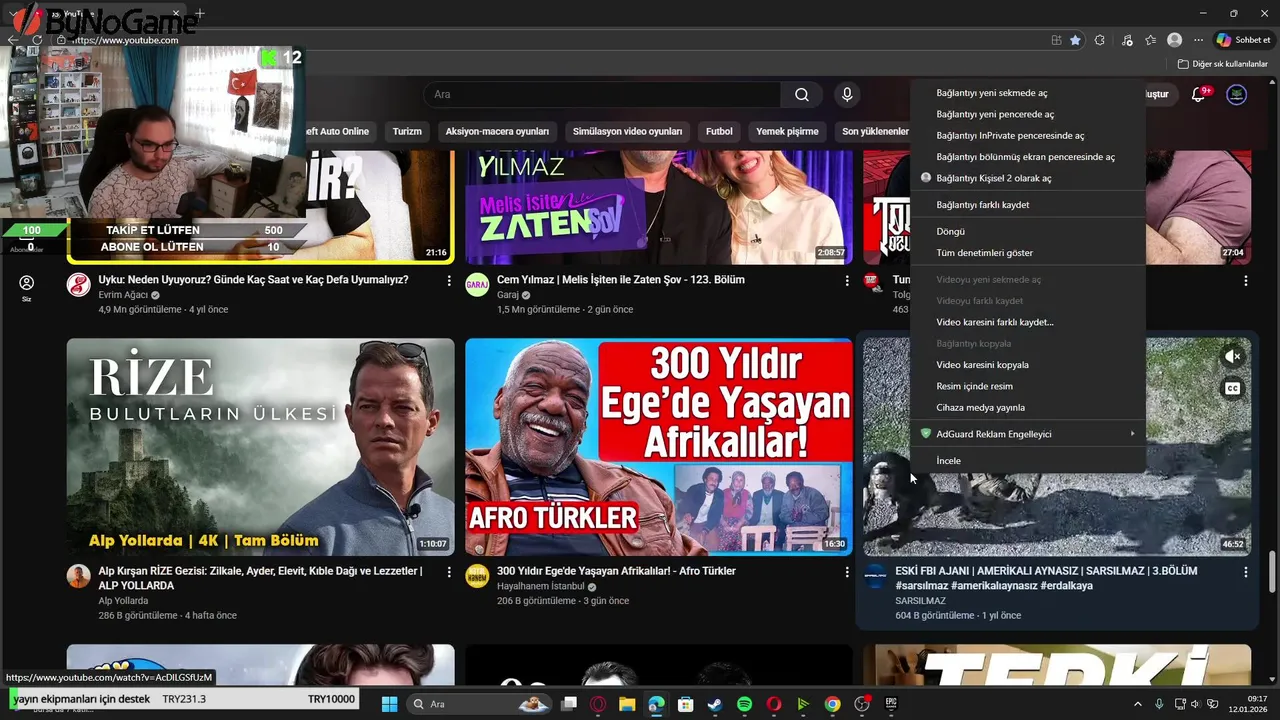Open the Alp Yollarda channel name link
Screen dimensions: 1280x720
[x=123, y=601]
